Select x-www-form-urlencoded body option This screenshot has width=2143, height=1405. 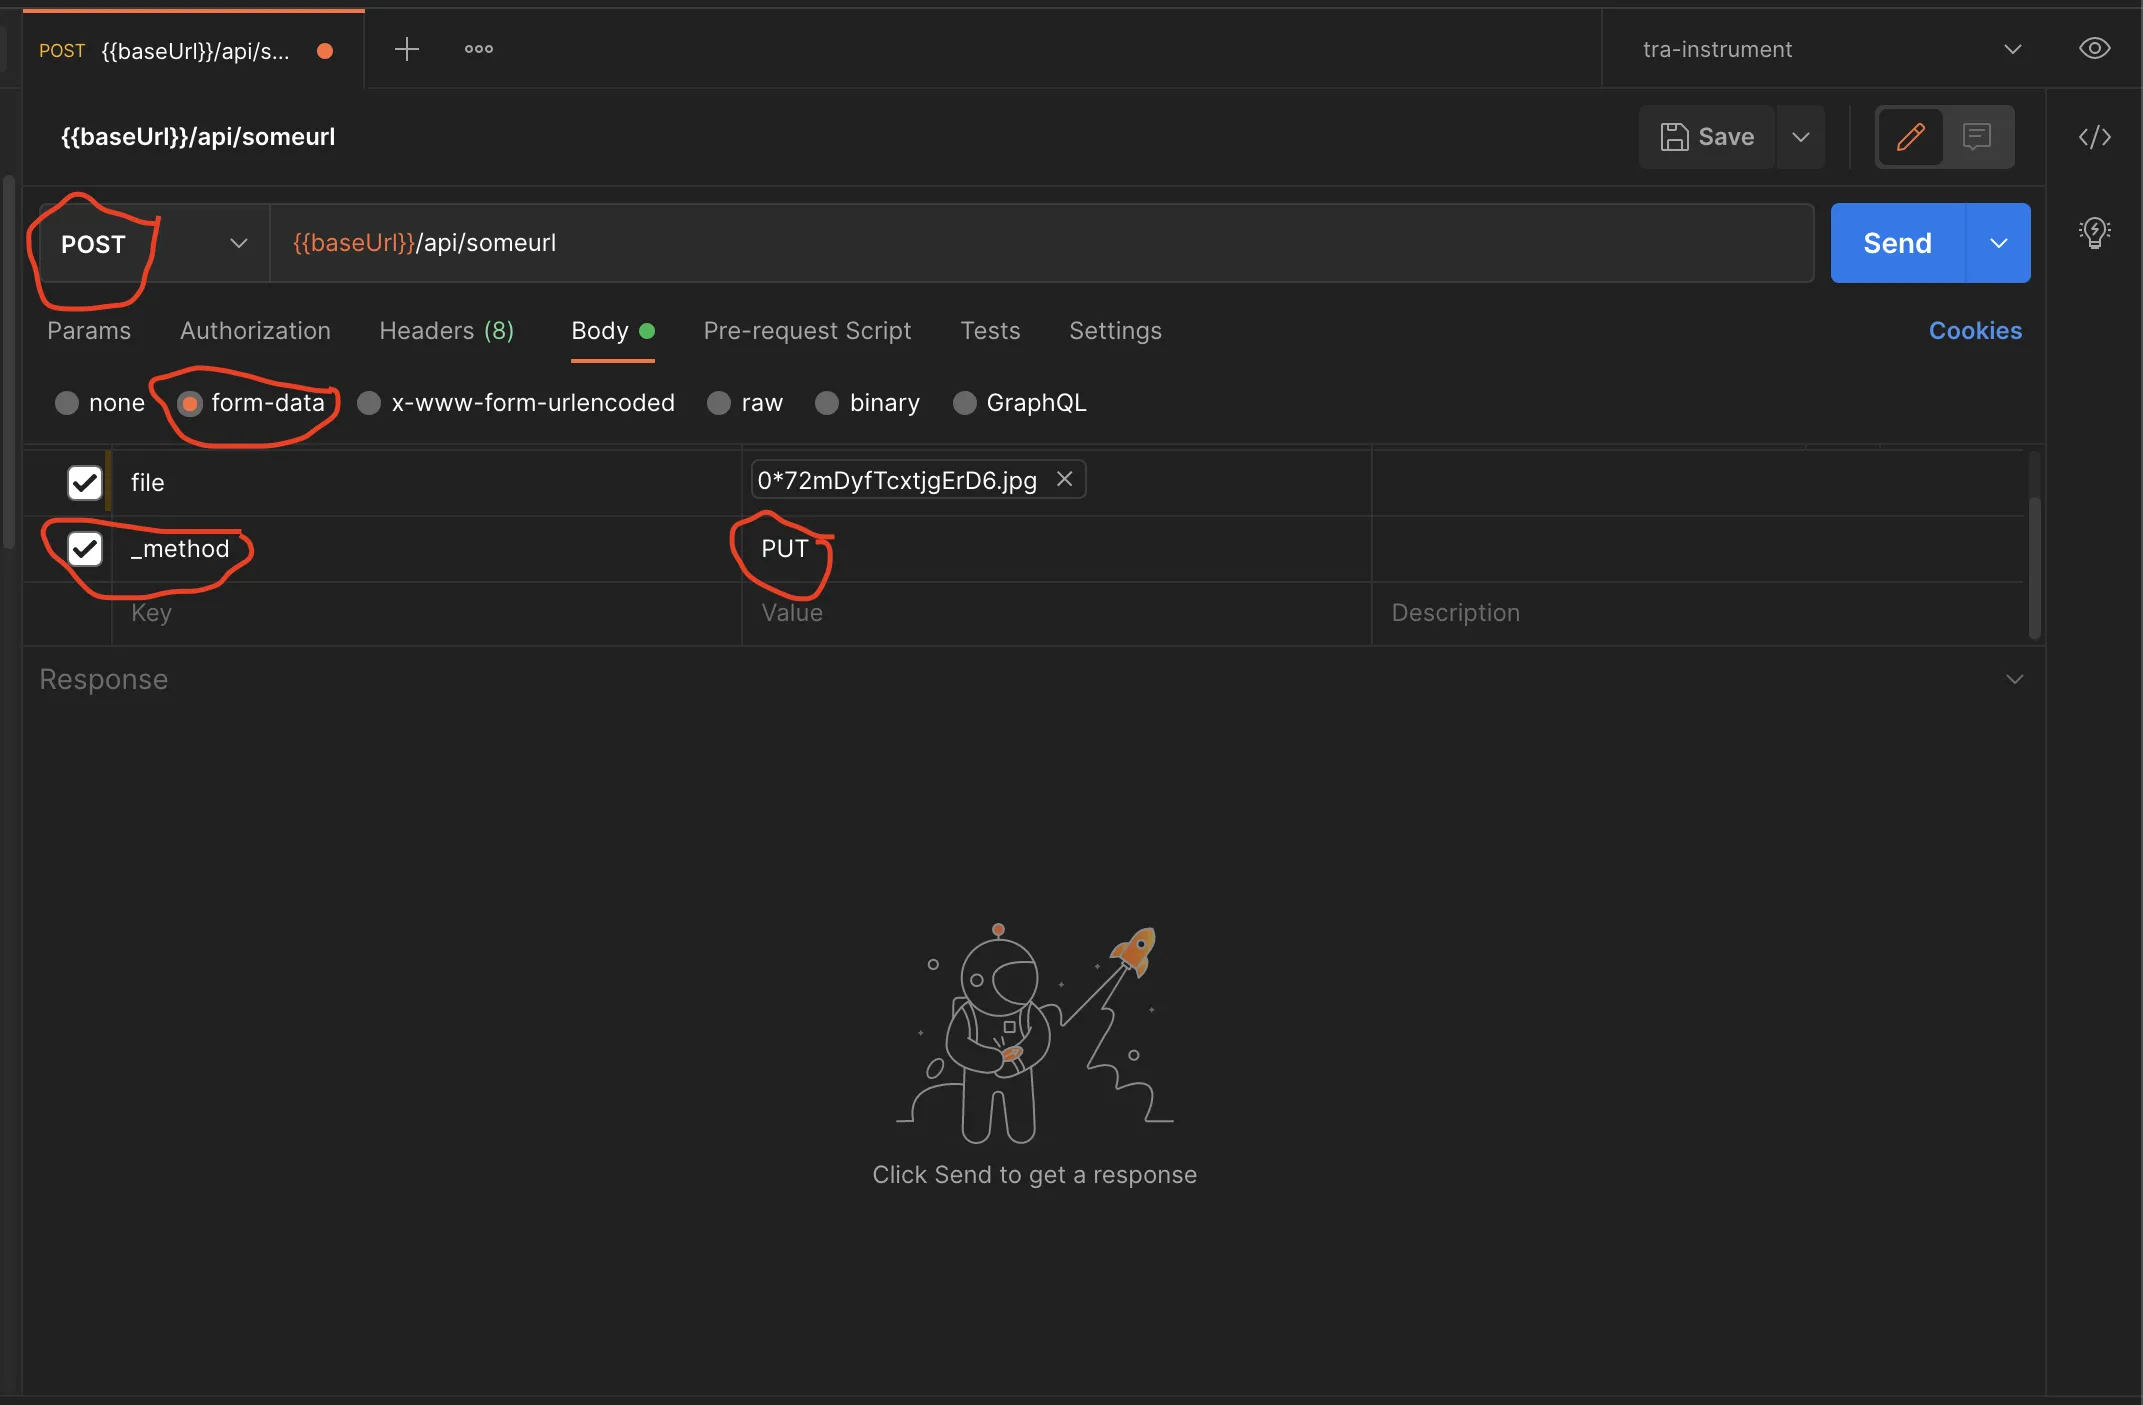[x=369, y=403]
